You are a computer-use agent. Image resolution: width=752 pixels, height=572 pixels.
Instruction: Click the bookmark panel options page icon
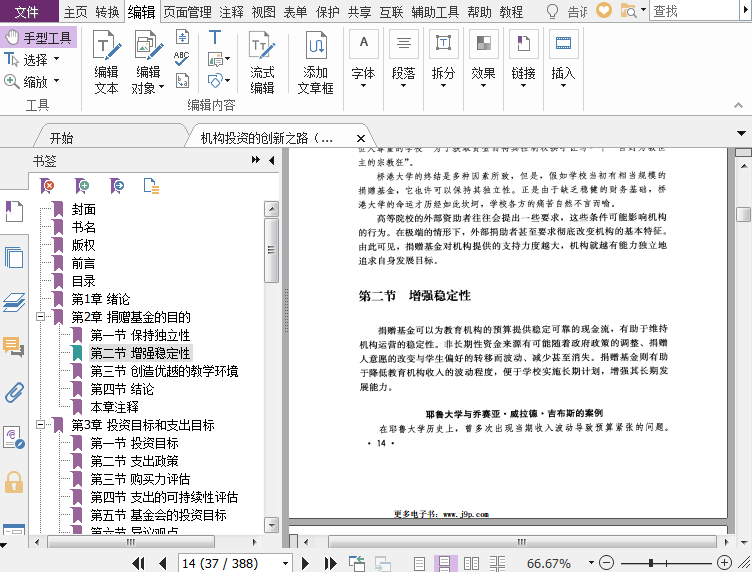tap(151, 186)
